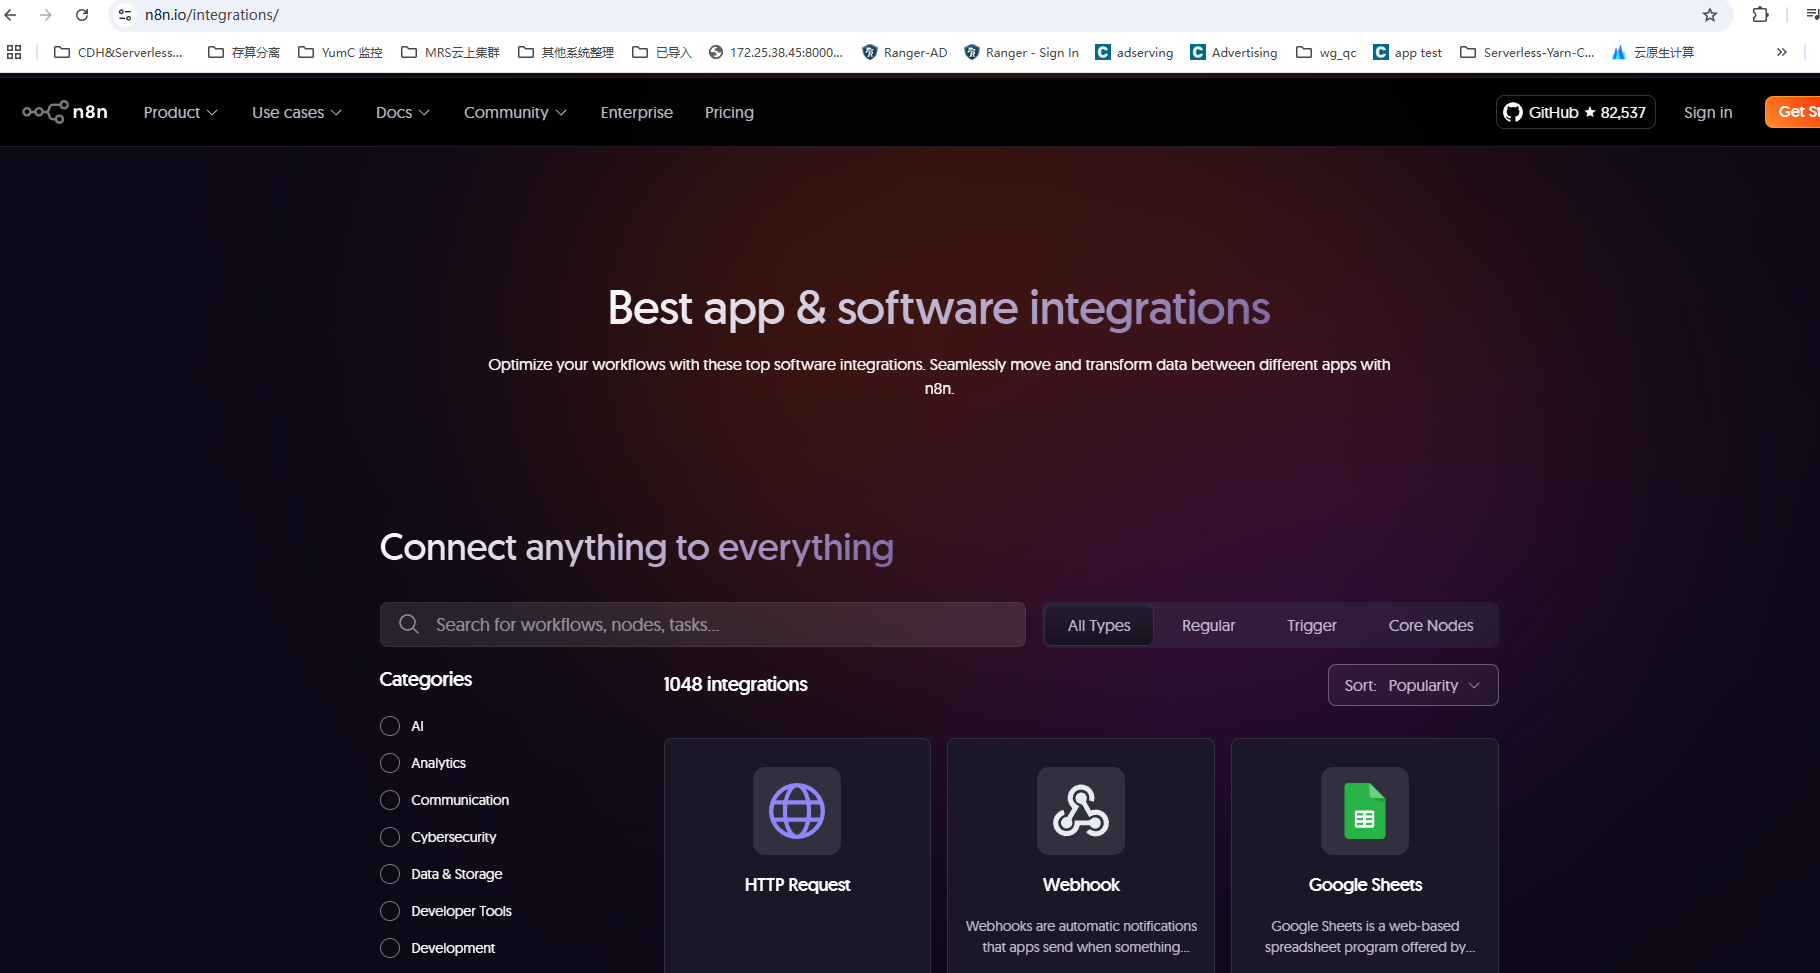This screenshot has height=973, width=1820.
Task: Click Sign in link
Action: pos(1708,112)
